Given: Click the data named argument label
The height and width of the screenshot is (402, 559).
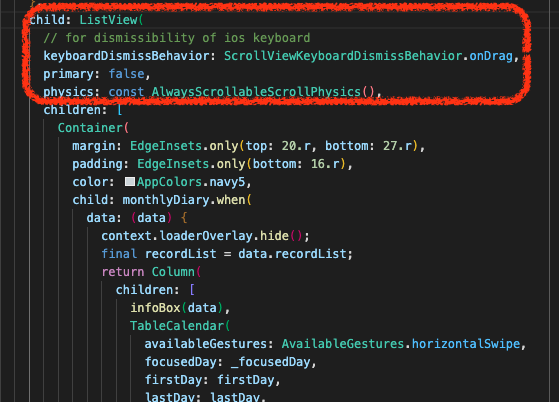Looking at the screenshot, I should coord(101,218).
